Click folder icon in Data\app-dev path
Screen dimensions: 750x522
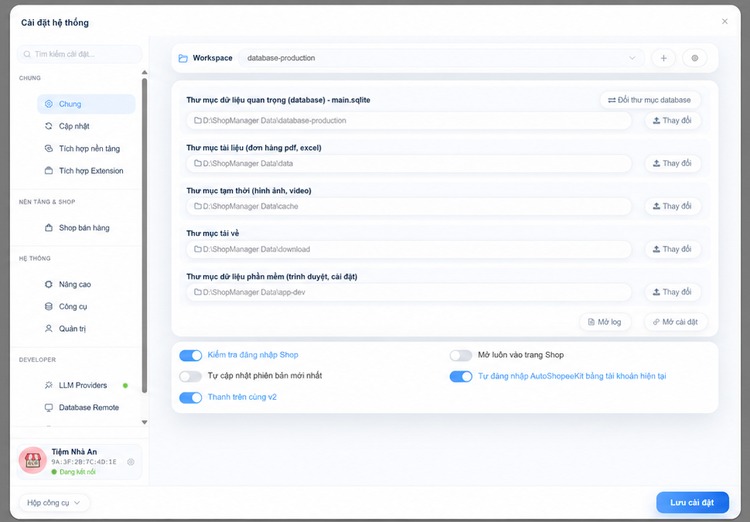[x=198, y=292]
